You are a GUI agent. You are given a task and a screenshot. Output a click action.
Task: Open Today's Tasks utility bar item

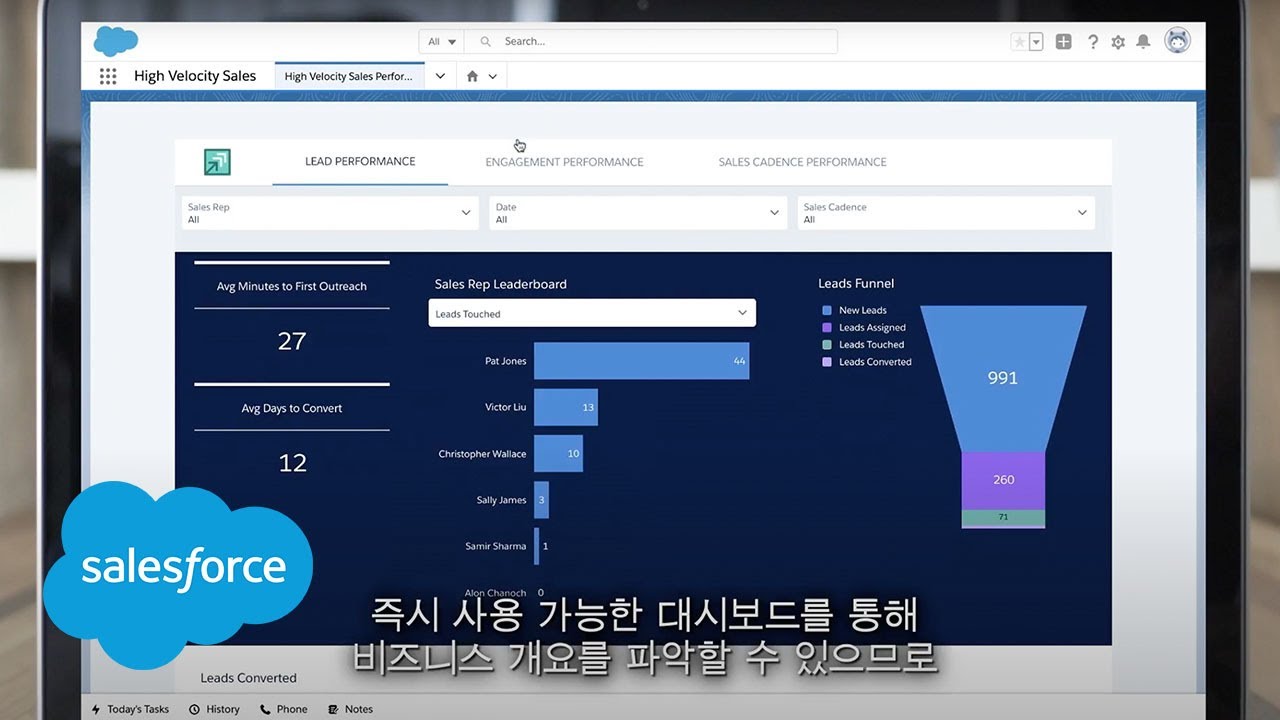pos(130,709)
